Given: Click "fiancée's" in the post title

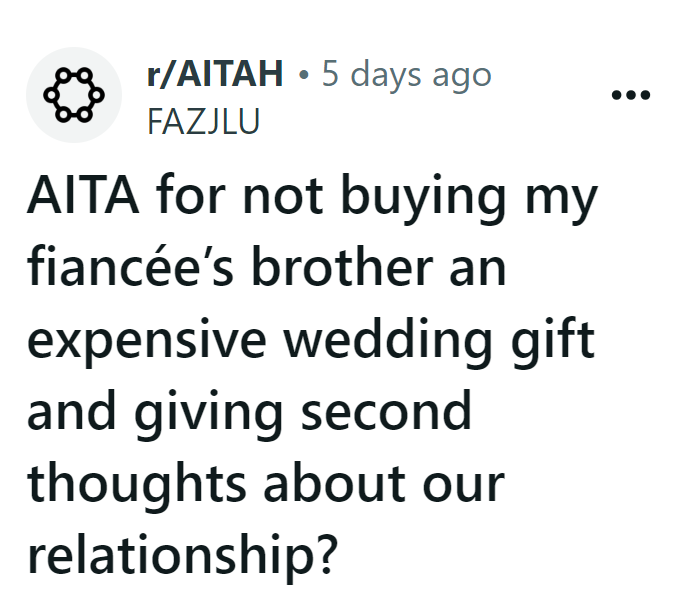Looking at the screenshot, I should [x=130, y=270].
